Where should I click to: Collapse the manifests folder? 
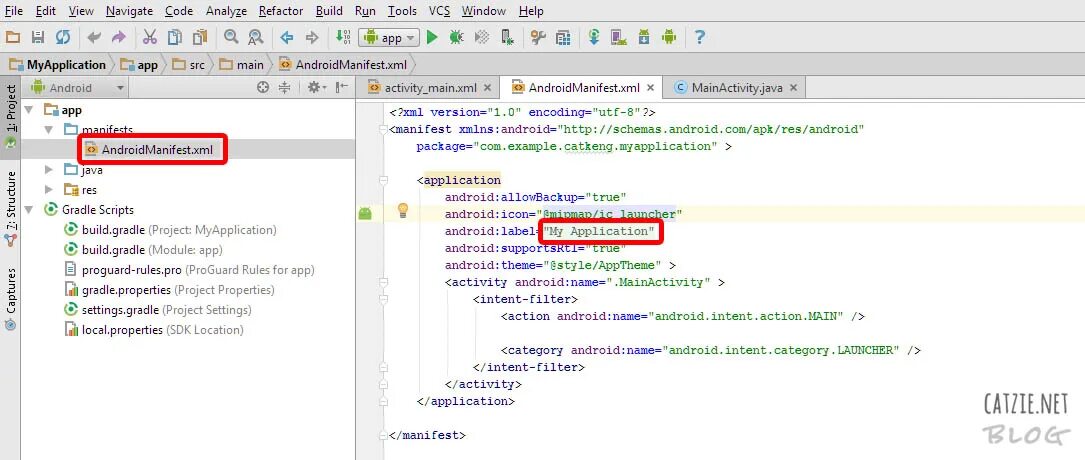[48, 129]
